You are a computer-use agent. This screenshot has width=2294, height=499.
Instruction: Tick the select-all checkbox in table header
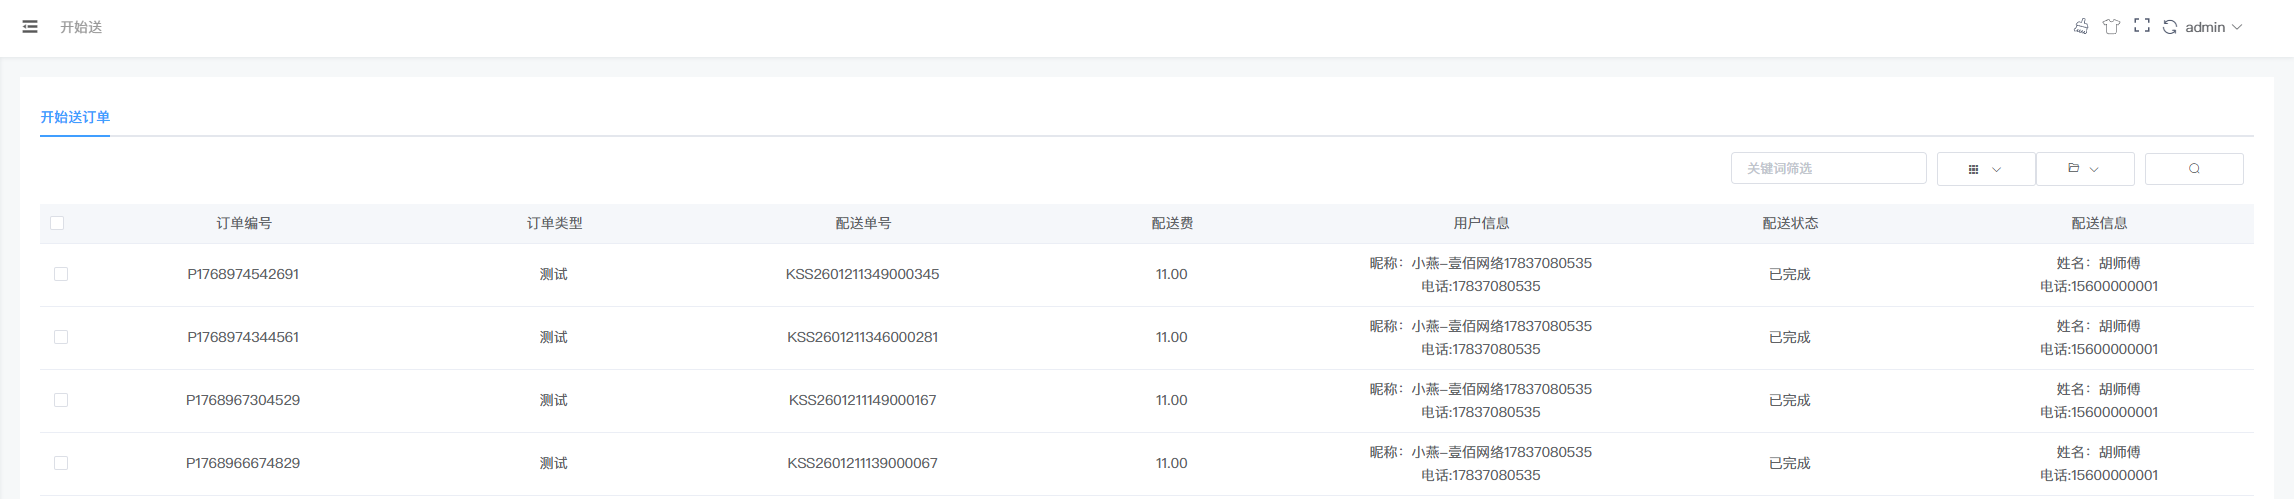57,223
